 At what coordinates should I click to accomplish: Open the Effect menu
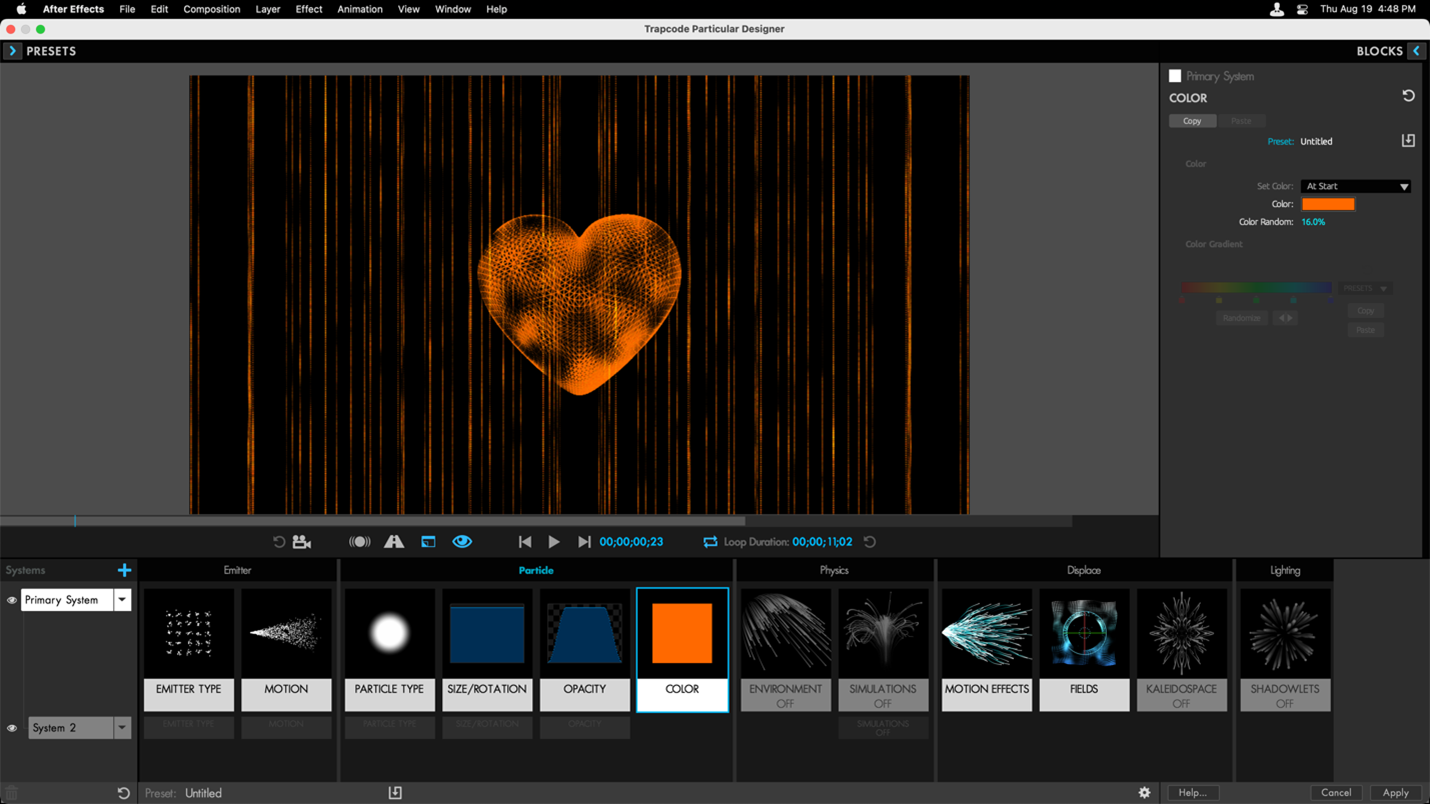(x=309, y=9)
